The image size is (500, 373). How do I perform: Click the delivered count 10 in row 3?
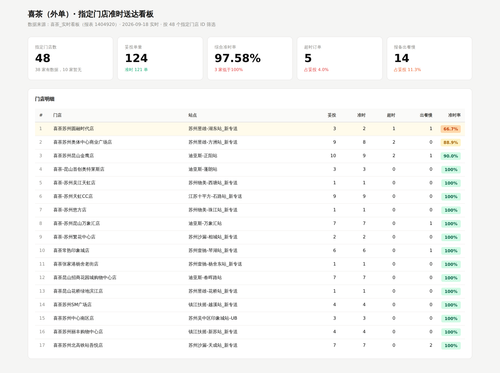pos(333,156)
